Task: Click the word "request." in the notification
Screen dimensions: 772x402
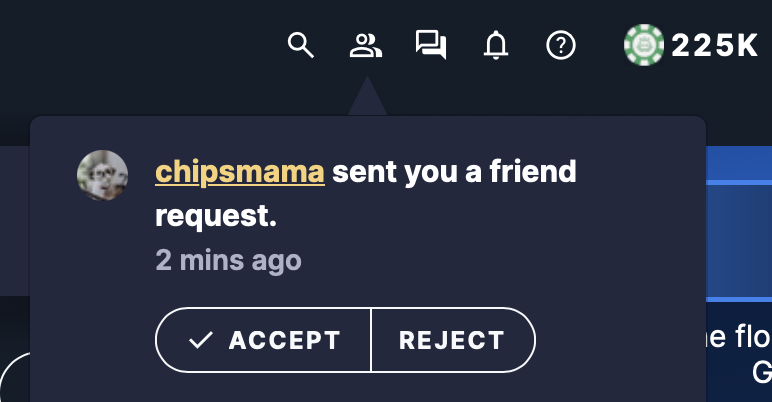Action: 216,216
